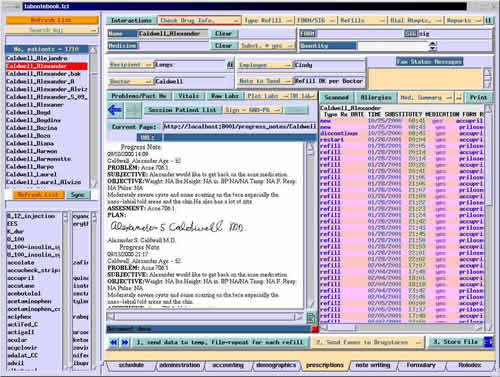Screen dimensions: 500x377
Task: Click the gray forward arrow icon
Action: [x=132, y=110]
